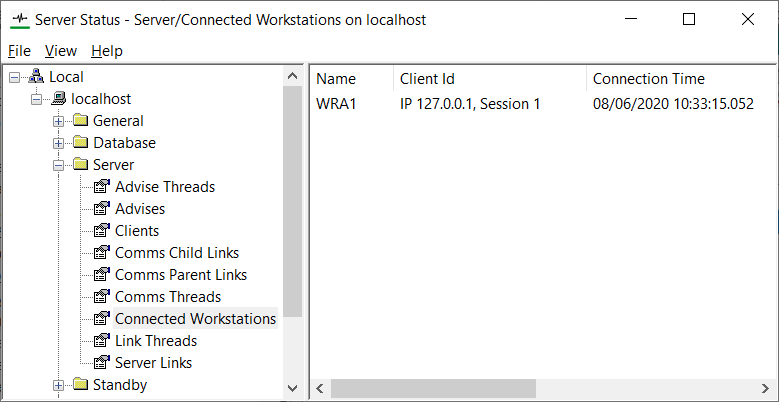Viewport: 779px width, 402px height.
Task: Click the Server Status app icon in title bar
Action: tap(18, 19)
